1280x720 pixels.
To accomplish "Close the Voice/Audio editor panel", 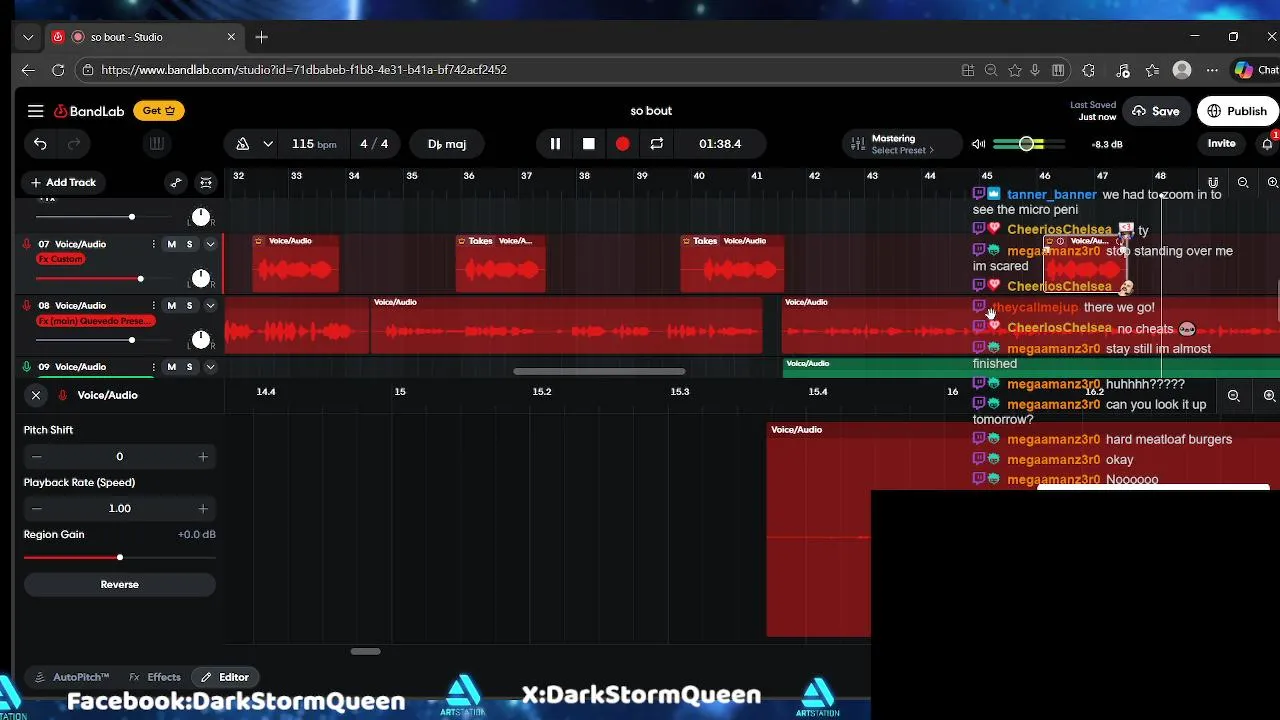I will tap(36, 395).
